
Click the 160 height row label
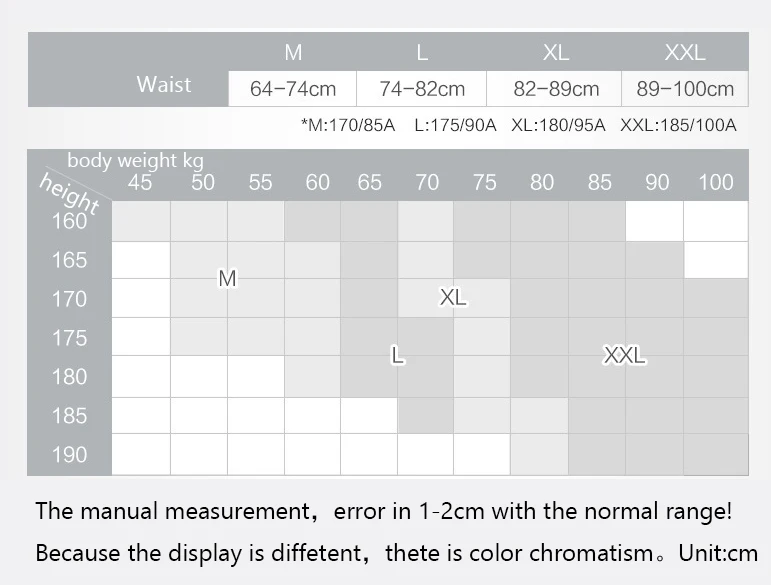pyautogui.click(x=70, y=221)
